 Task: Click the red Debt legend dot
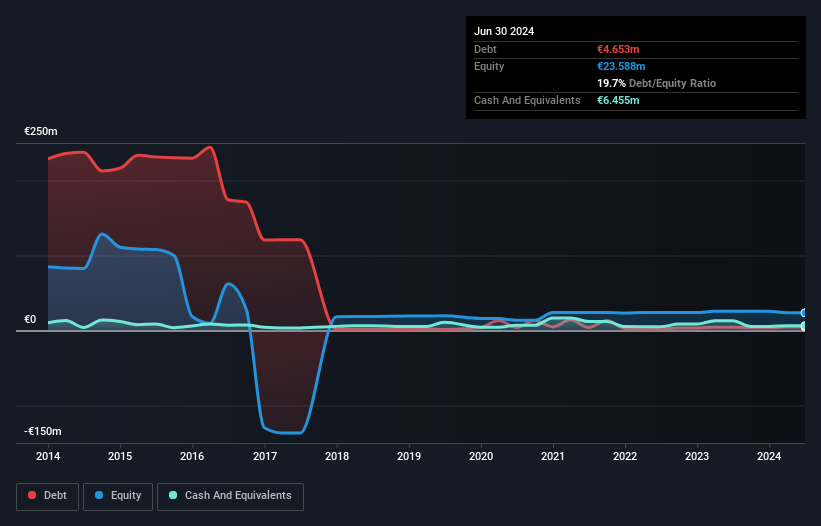pos(32,495)
